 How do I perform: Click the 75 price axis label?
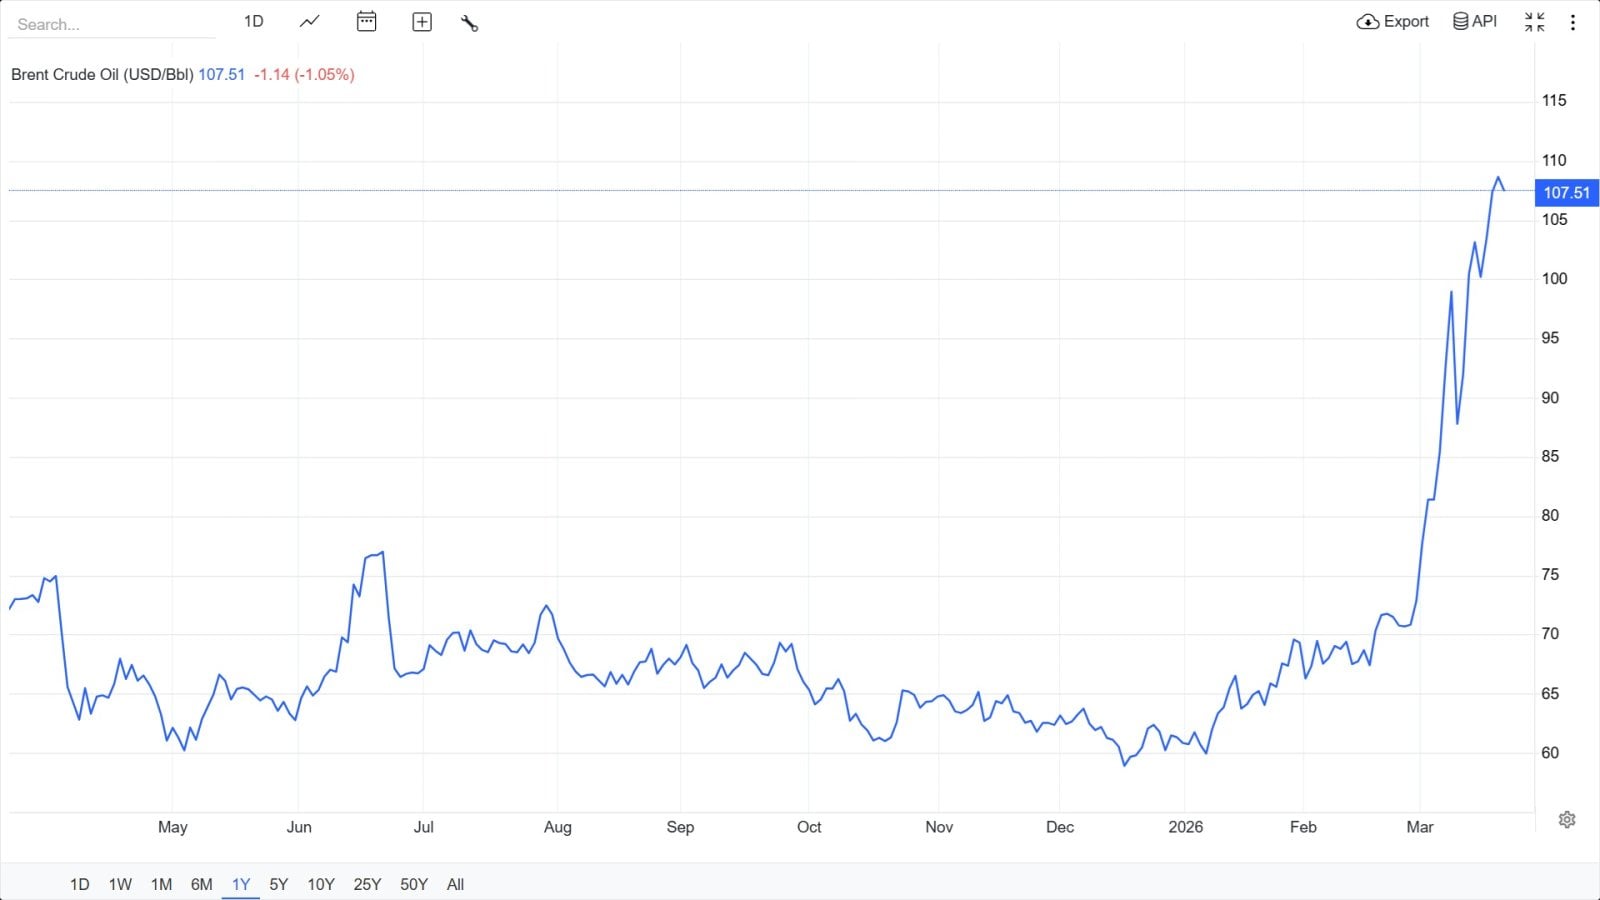click(1550, 574)
